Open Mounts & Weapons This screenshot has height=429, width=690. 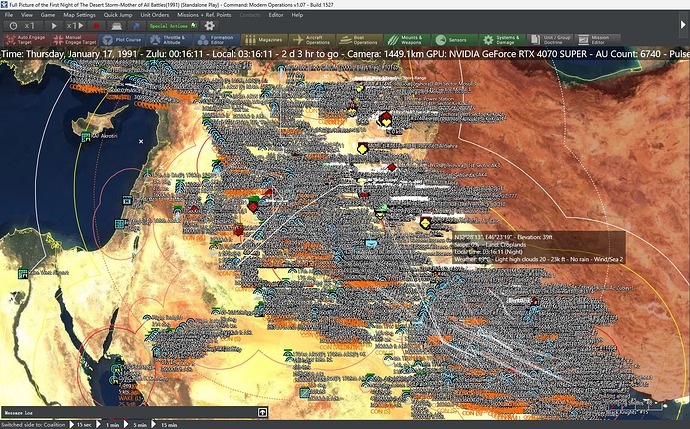407,40
